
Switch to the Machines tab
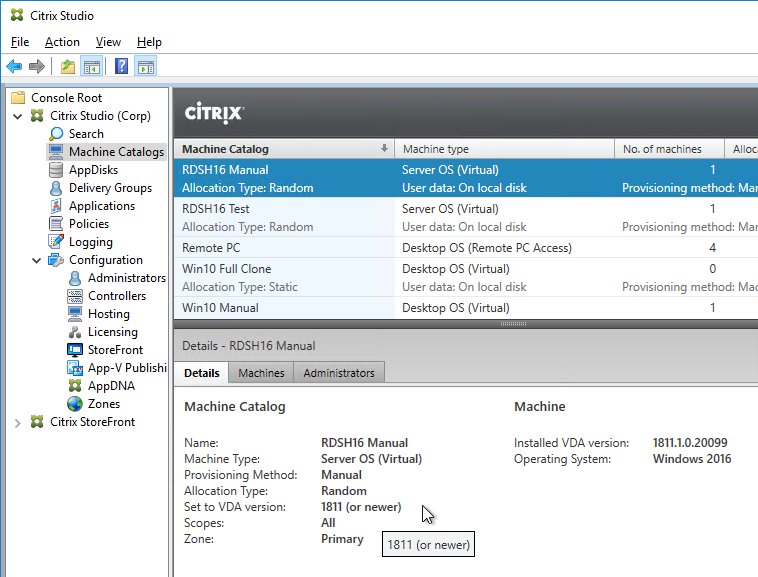coord(261,373)
